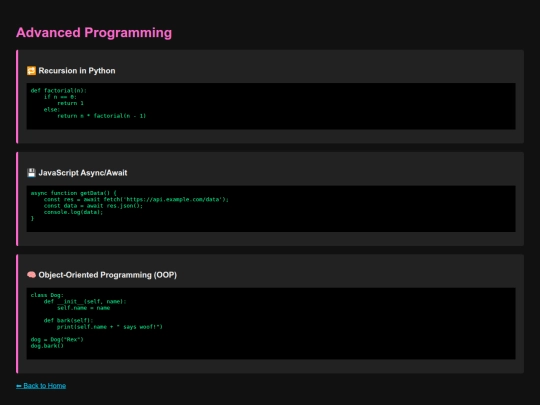The image size is (540, 405).
Task: Select the Object-Oriented Programming (OOP) heading
Action: coord(107,275)
